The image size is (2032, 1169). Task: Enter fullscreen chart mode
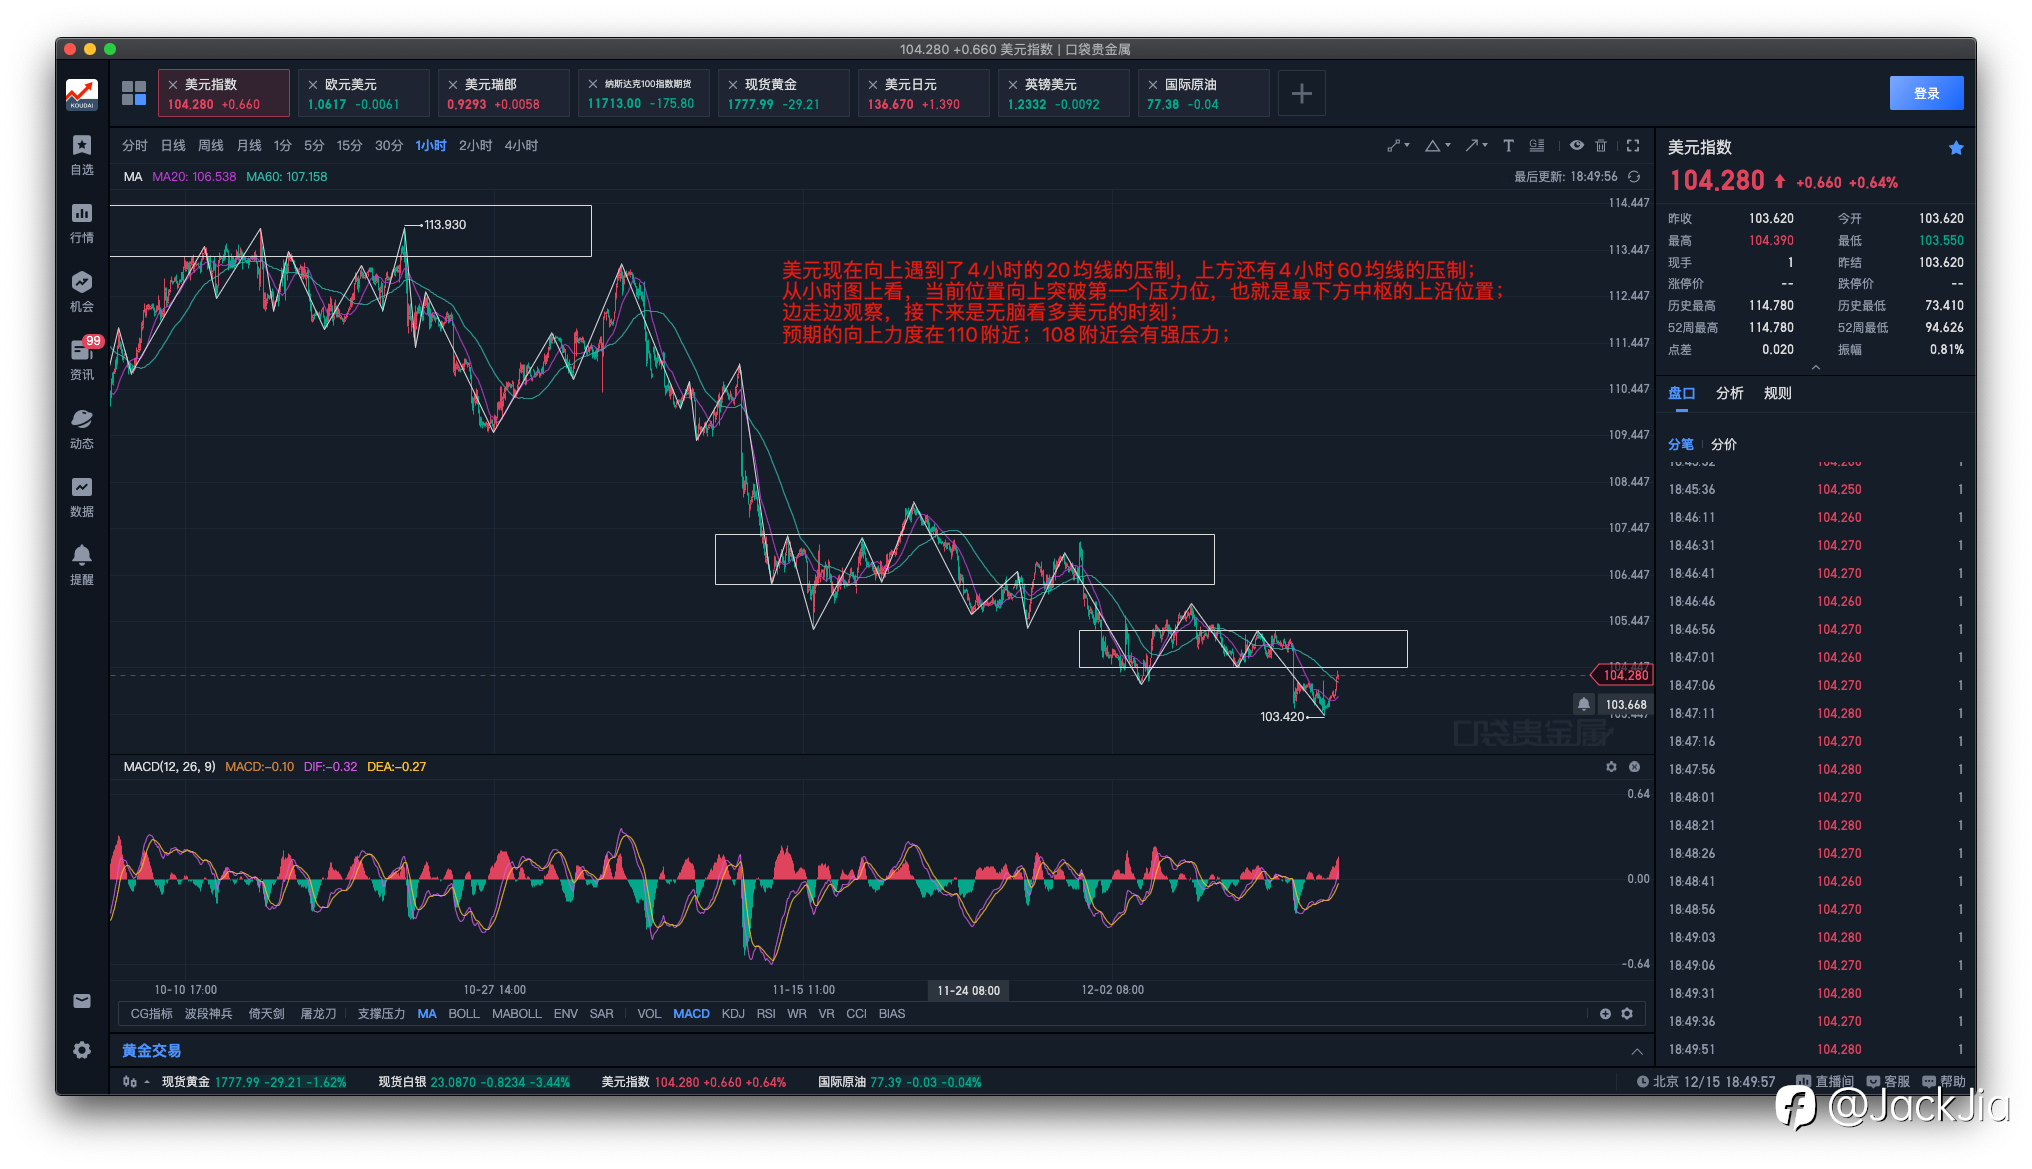[1633, 146]
